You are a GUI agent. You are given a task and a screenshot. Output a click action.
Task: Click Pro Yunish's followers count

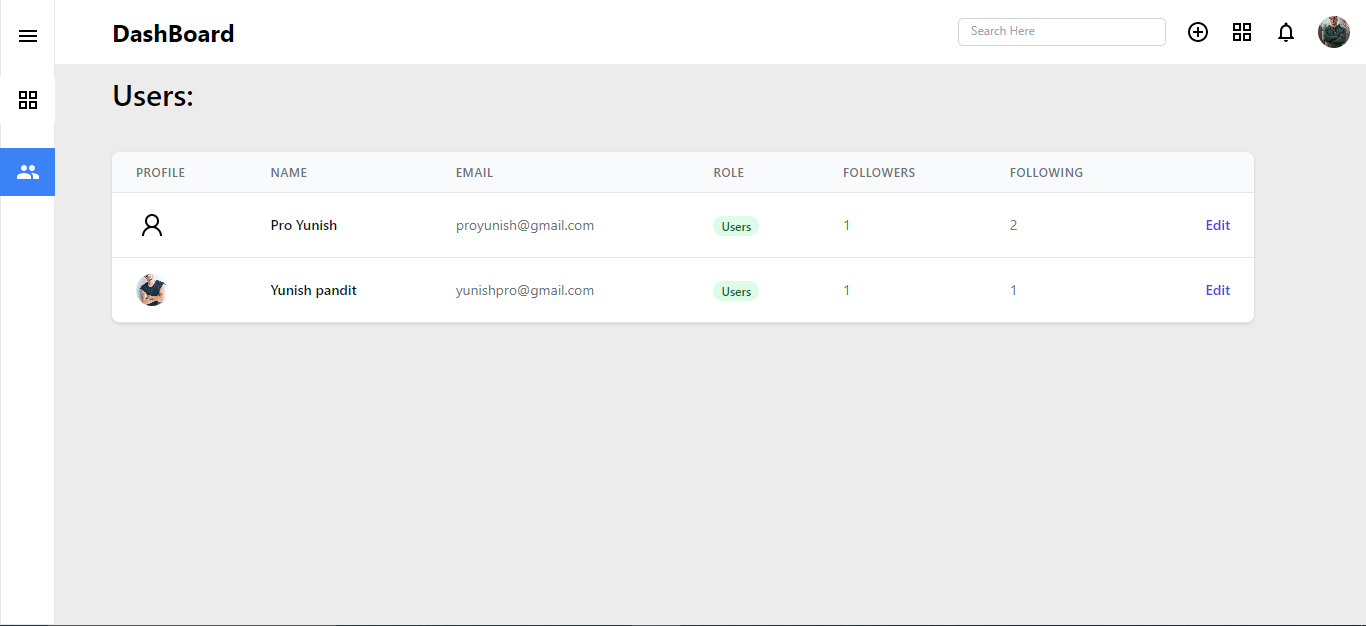(x=846, y=225)
